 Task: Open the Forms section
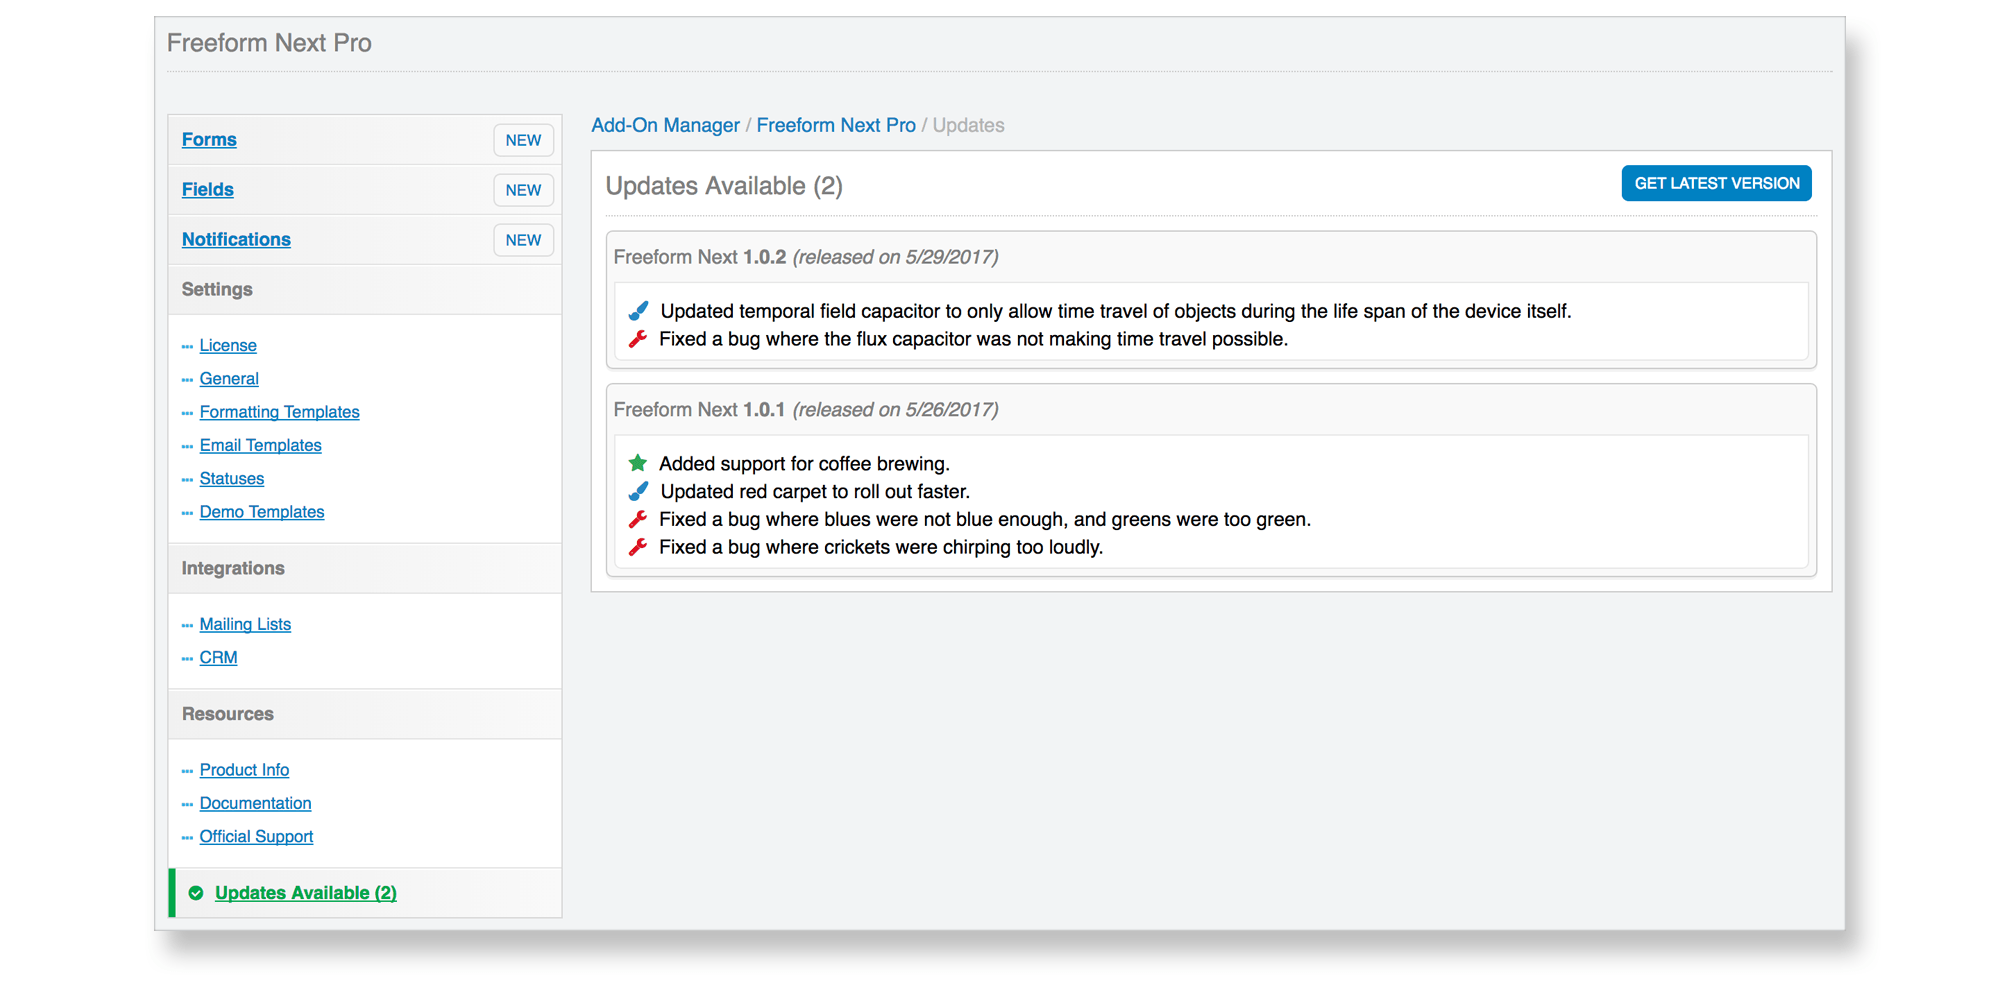click(209, 139)
